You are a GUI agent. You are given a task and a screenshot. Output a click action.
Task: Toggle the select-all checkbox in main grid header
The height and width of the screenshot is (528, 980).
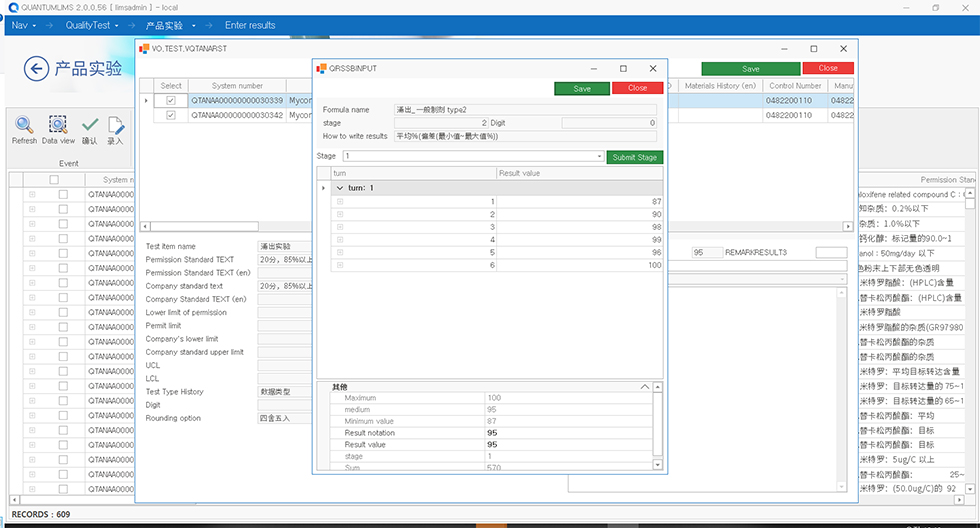coord(54,180)
